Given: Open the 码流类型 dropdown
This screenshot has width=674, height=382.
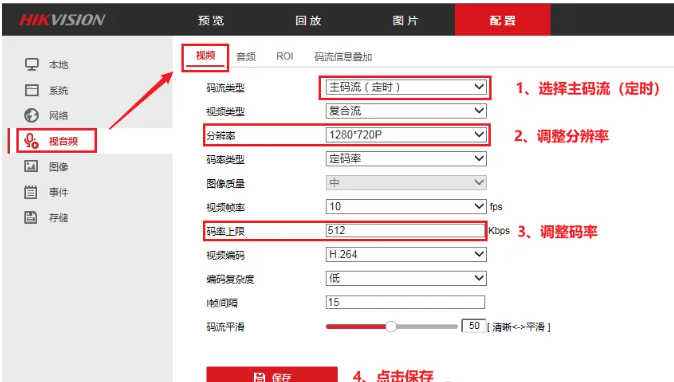Looking at the screenshot, I should (x=406, y=87).
